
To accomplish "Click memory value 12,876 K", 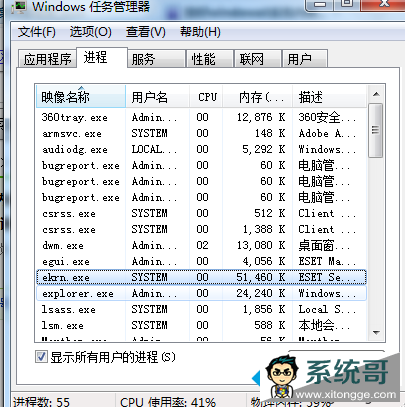I will point(261,117).
